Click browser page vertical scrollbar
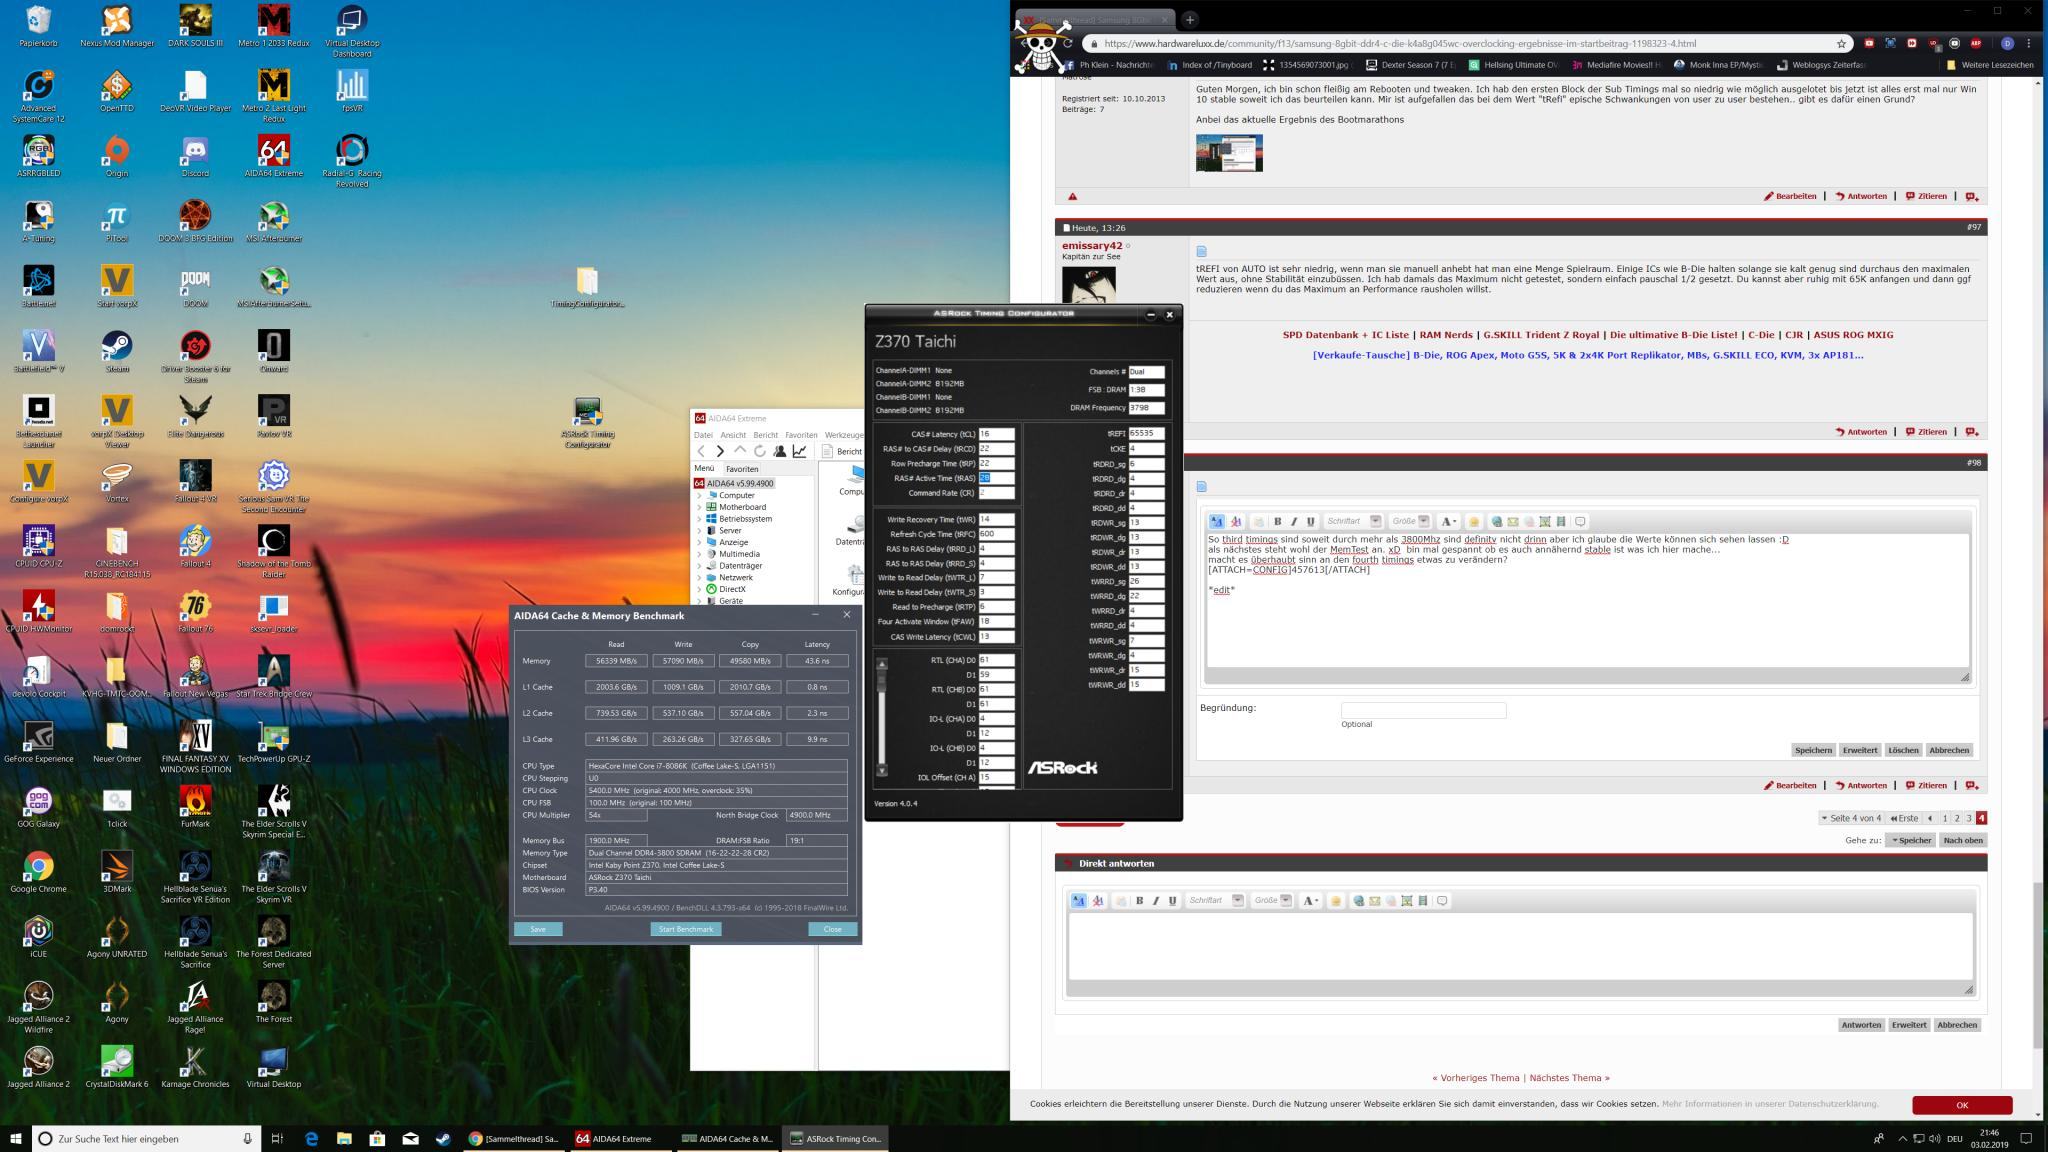The image size is (2048, 1152). point(2038,966)
